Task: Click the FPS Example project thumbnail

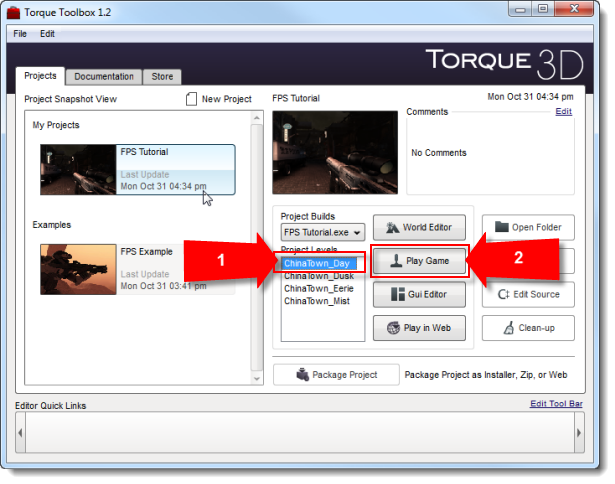Action: click(78, 269)
